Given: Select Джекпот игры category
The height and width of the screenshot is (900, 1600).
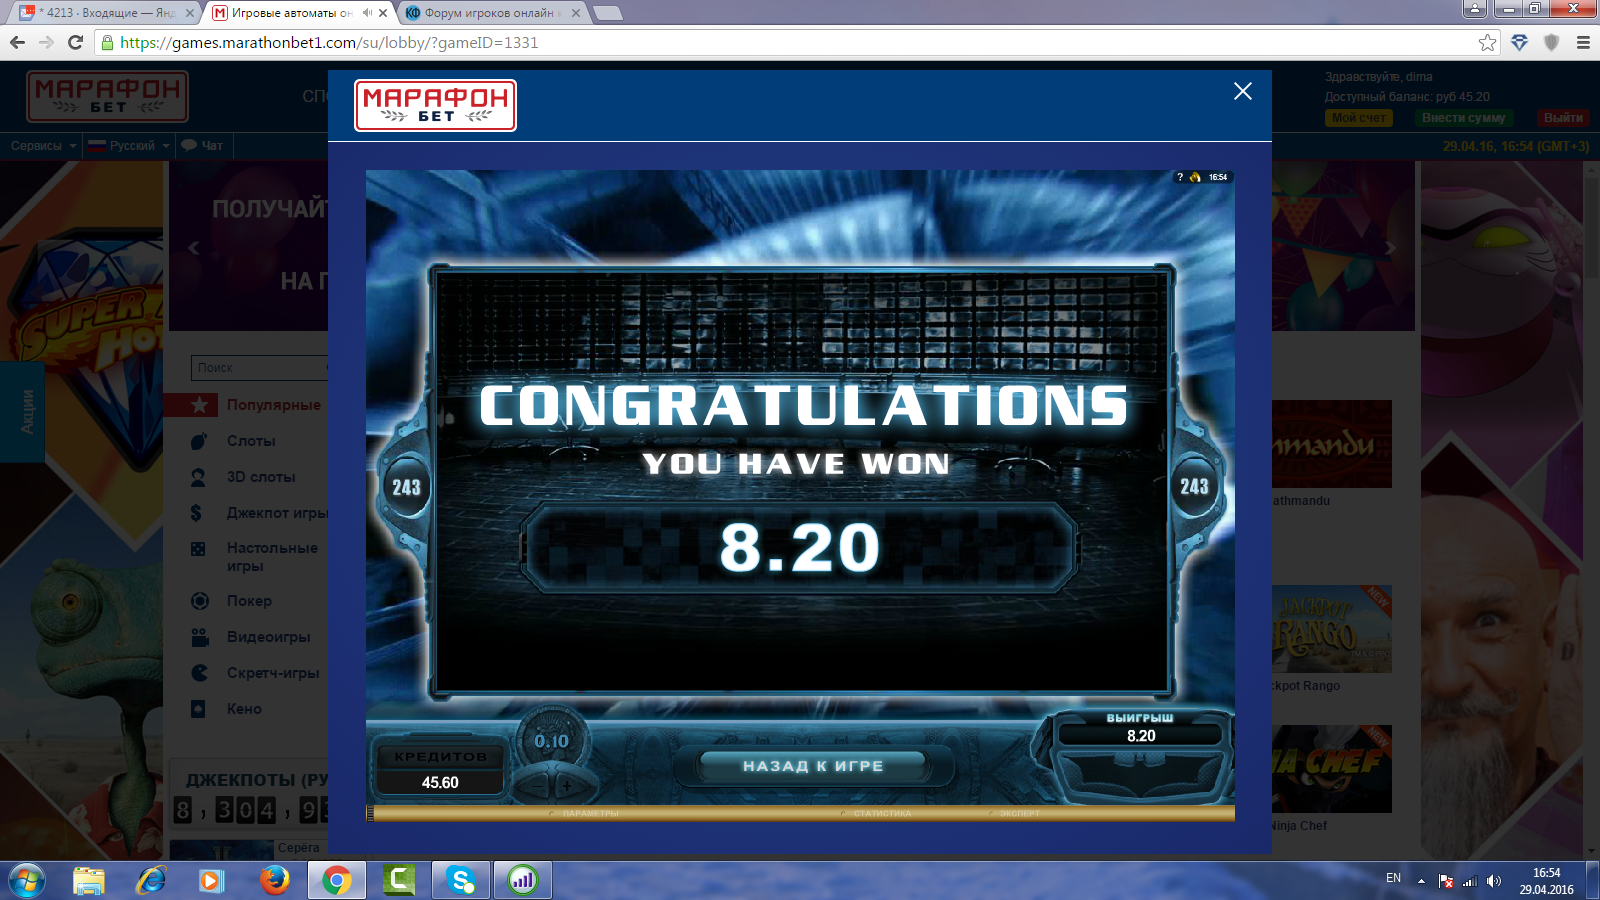Looking at the screenshot, I should click(x=277, y=513).
